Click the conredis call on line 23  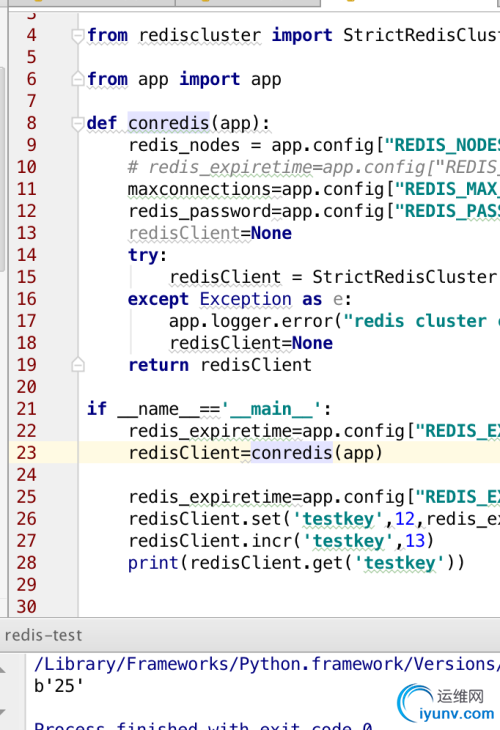pos(292,453)
